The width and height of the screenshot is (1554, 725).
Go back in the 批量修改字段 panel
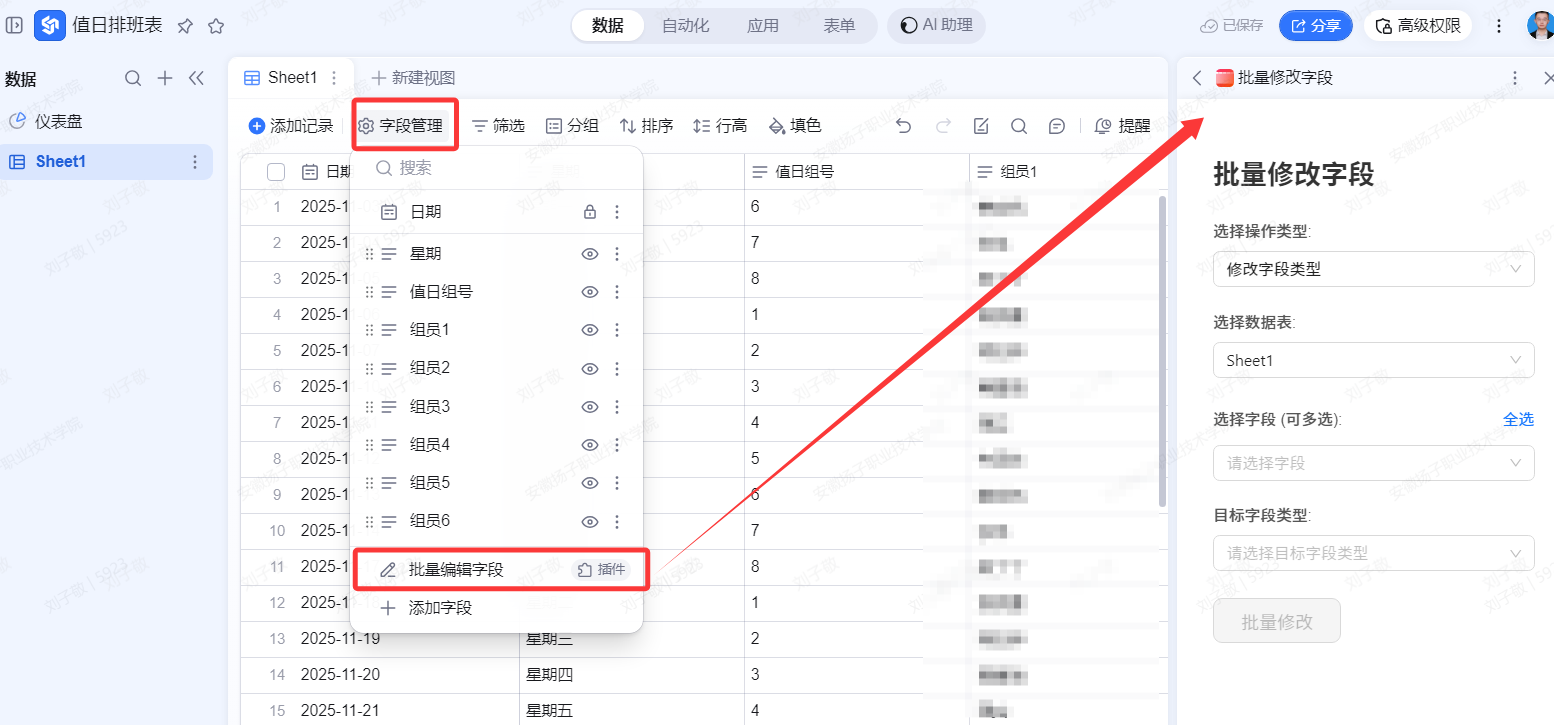pos(1197,78)
